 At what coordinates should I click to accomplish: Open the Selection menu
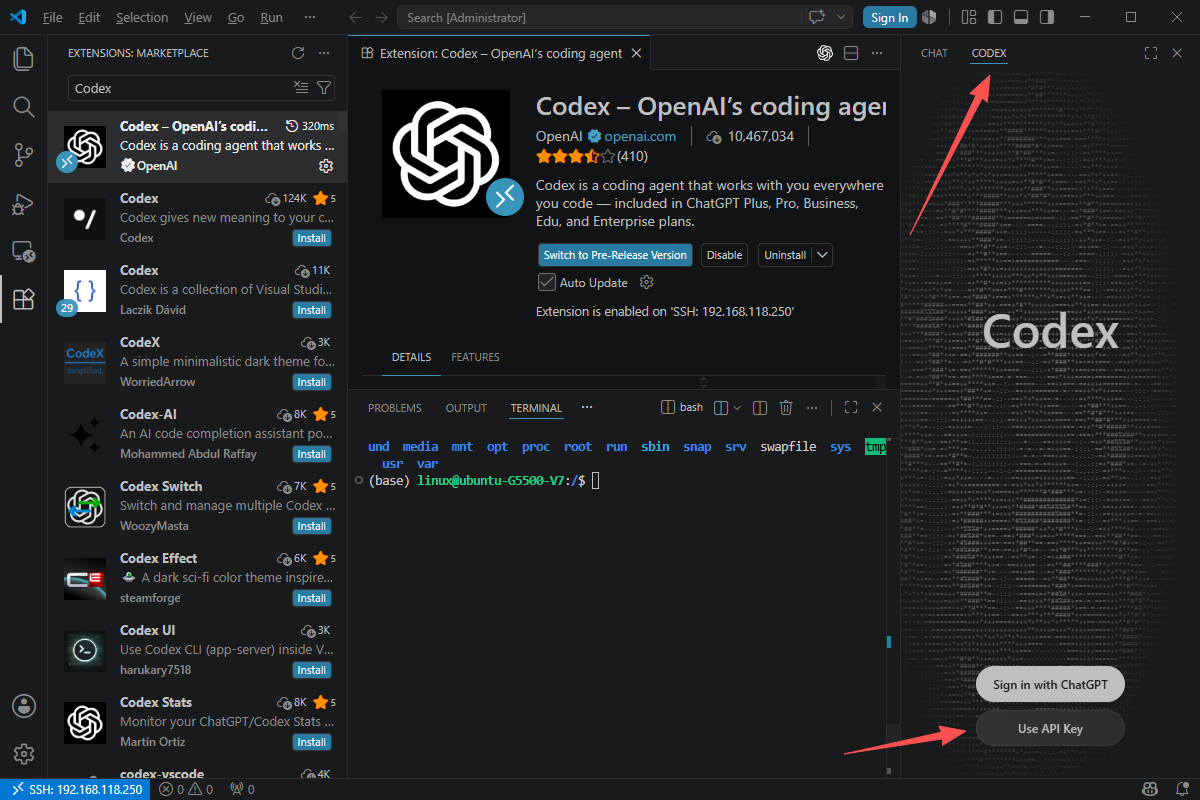point(142,17)
